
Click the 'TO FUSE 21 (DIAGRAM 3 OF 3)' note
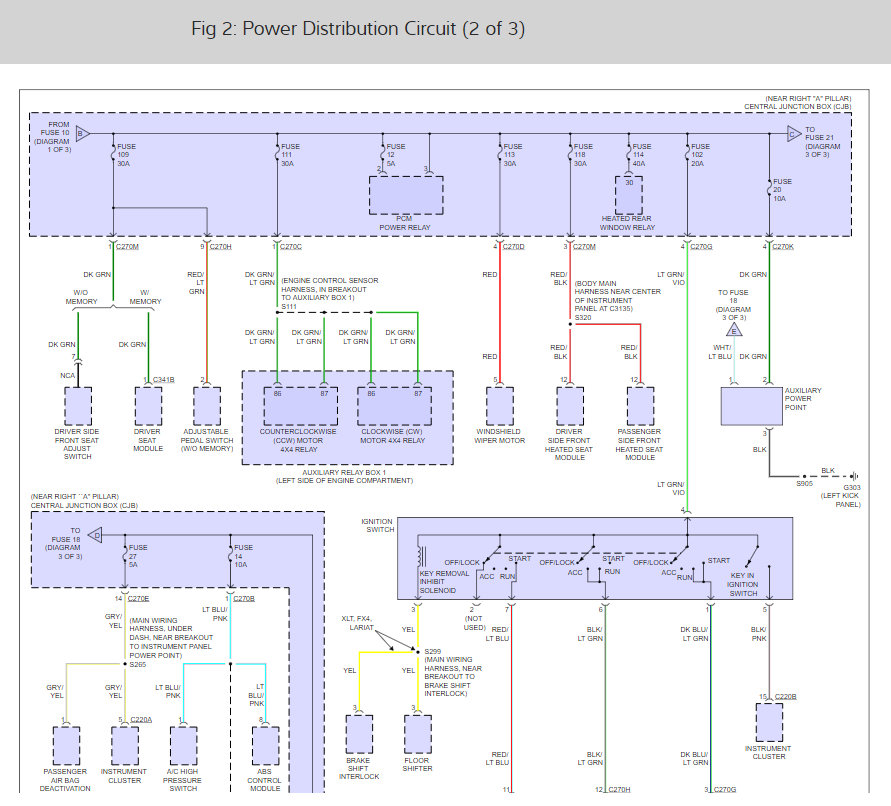(822, 142)
